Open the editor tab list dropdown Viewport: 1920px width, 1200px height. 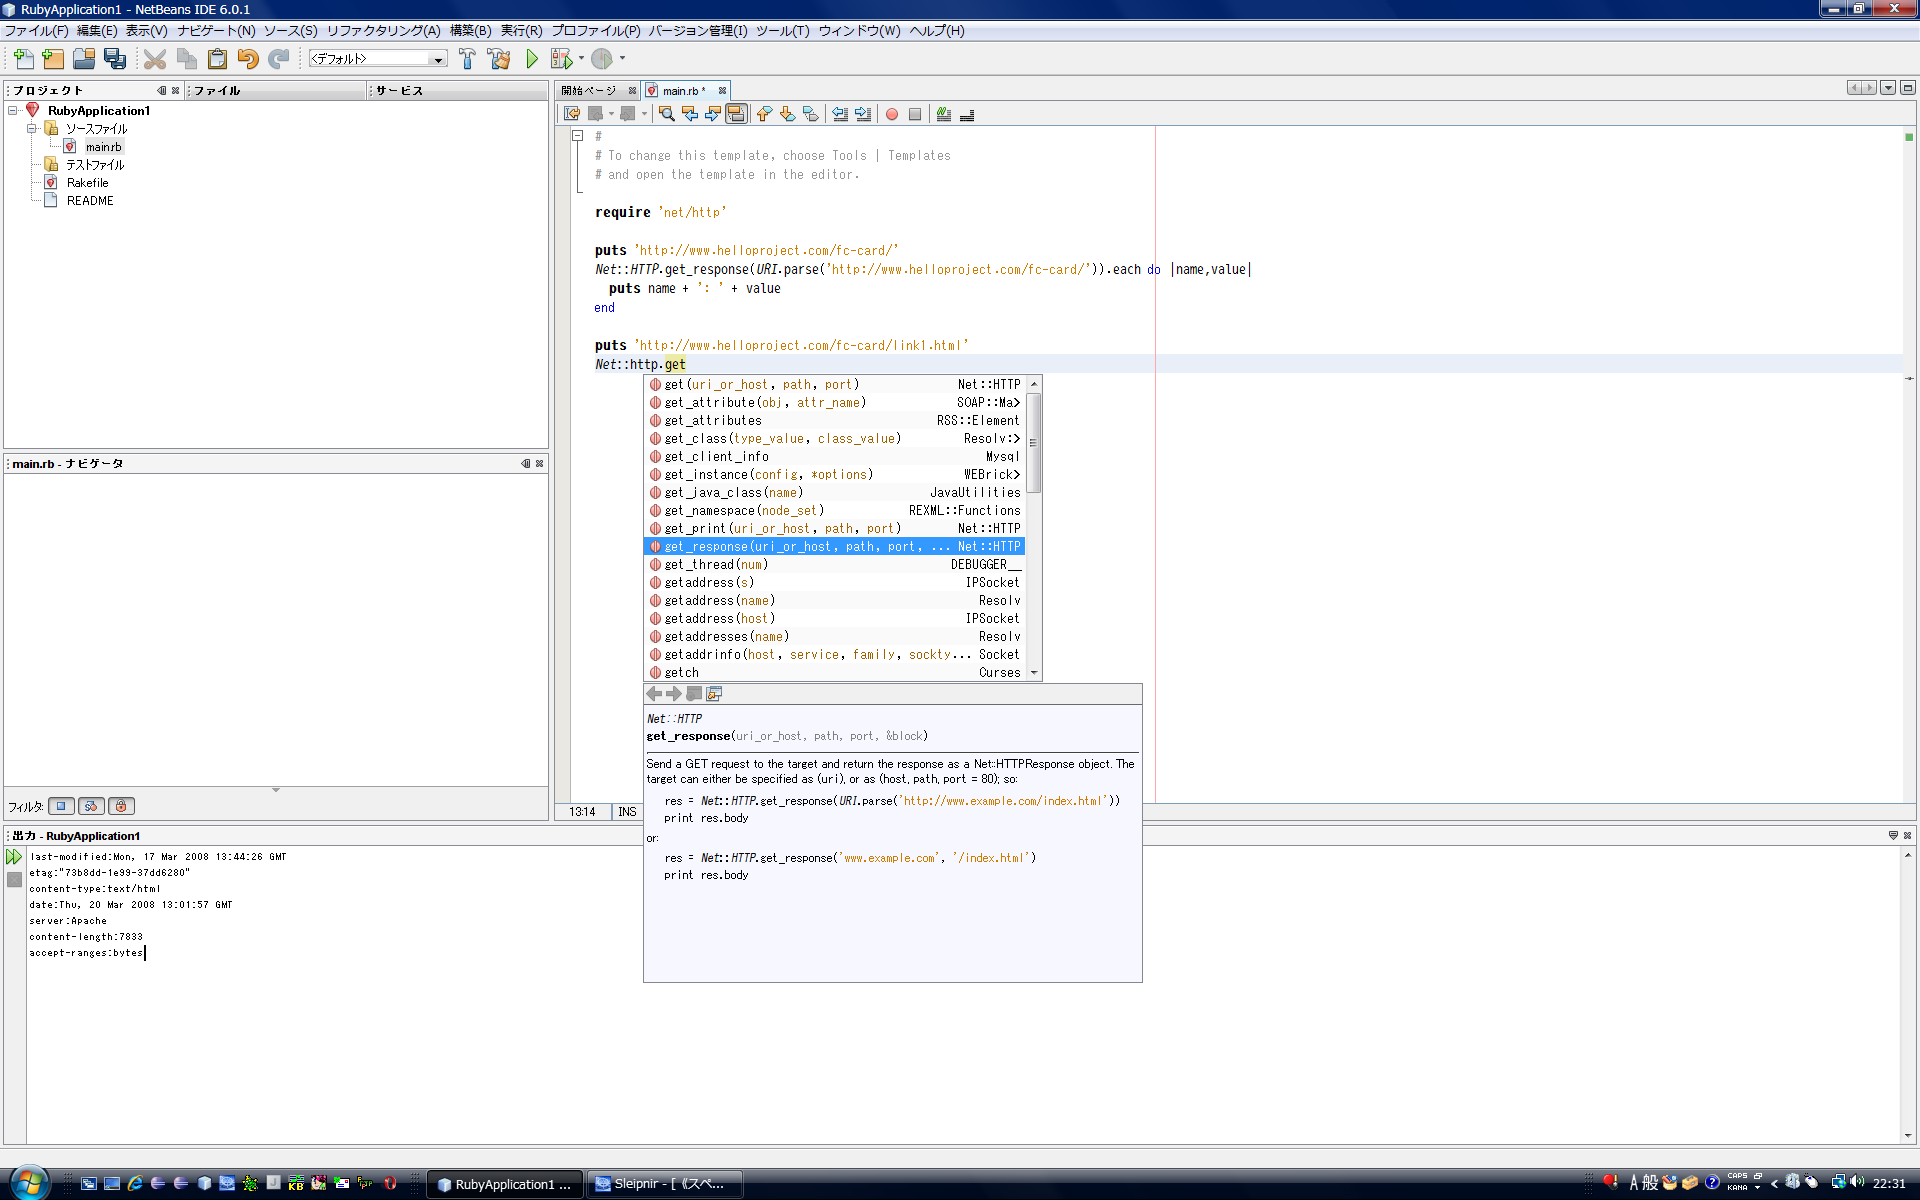point(1888,88)
